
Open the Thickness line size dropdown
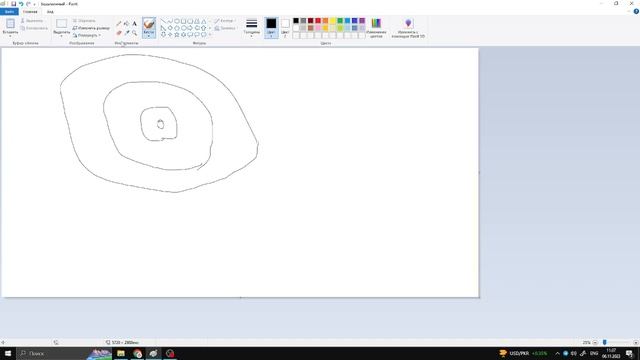[x=252, y=28]
